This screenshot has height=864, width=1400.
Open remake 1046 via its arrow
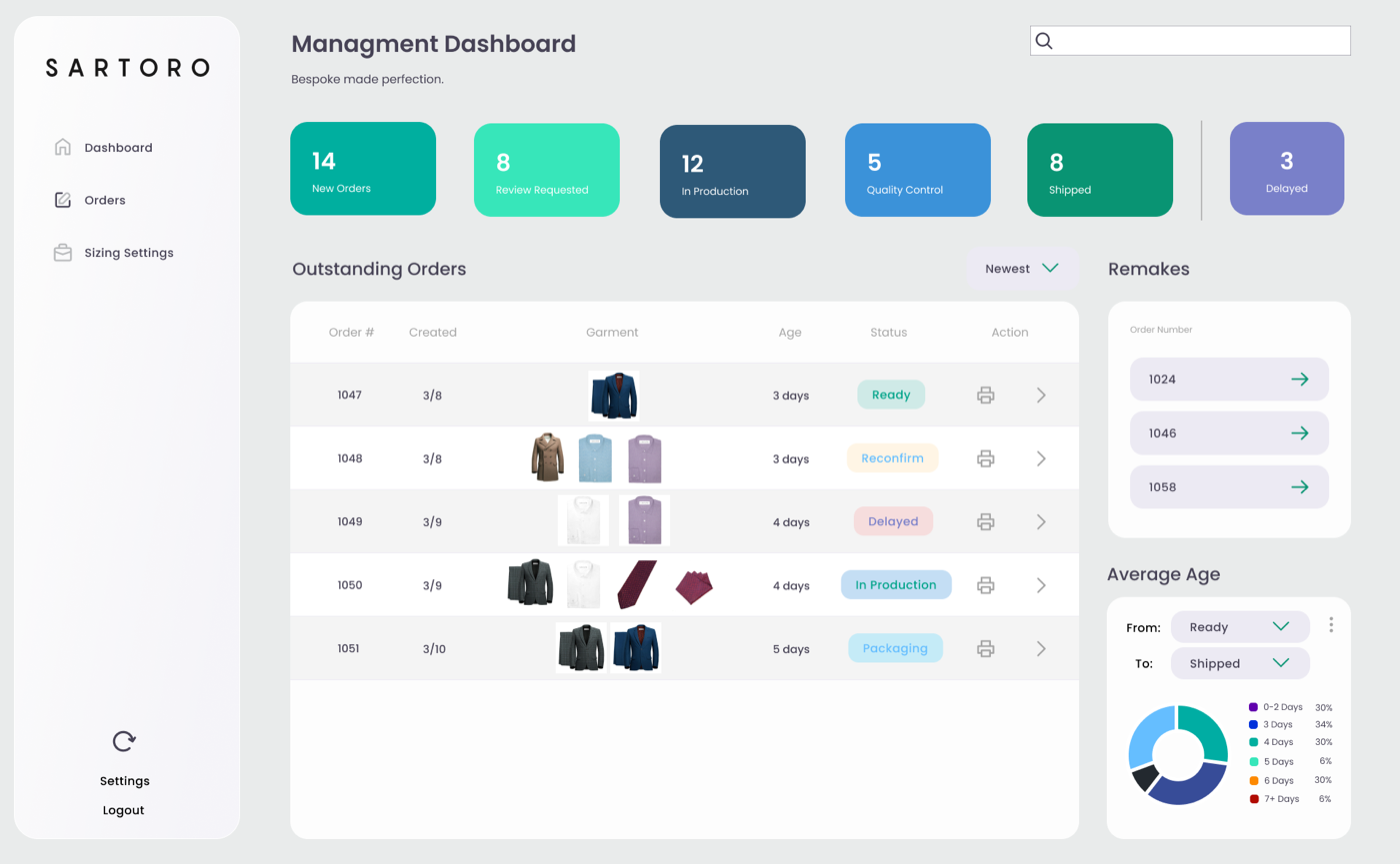[x=1300, y=433]
